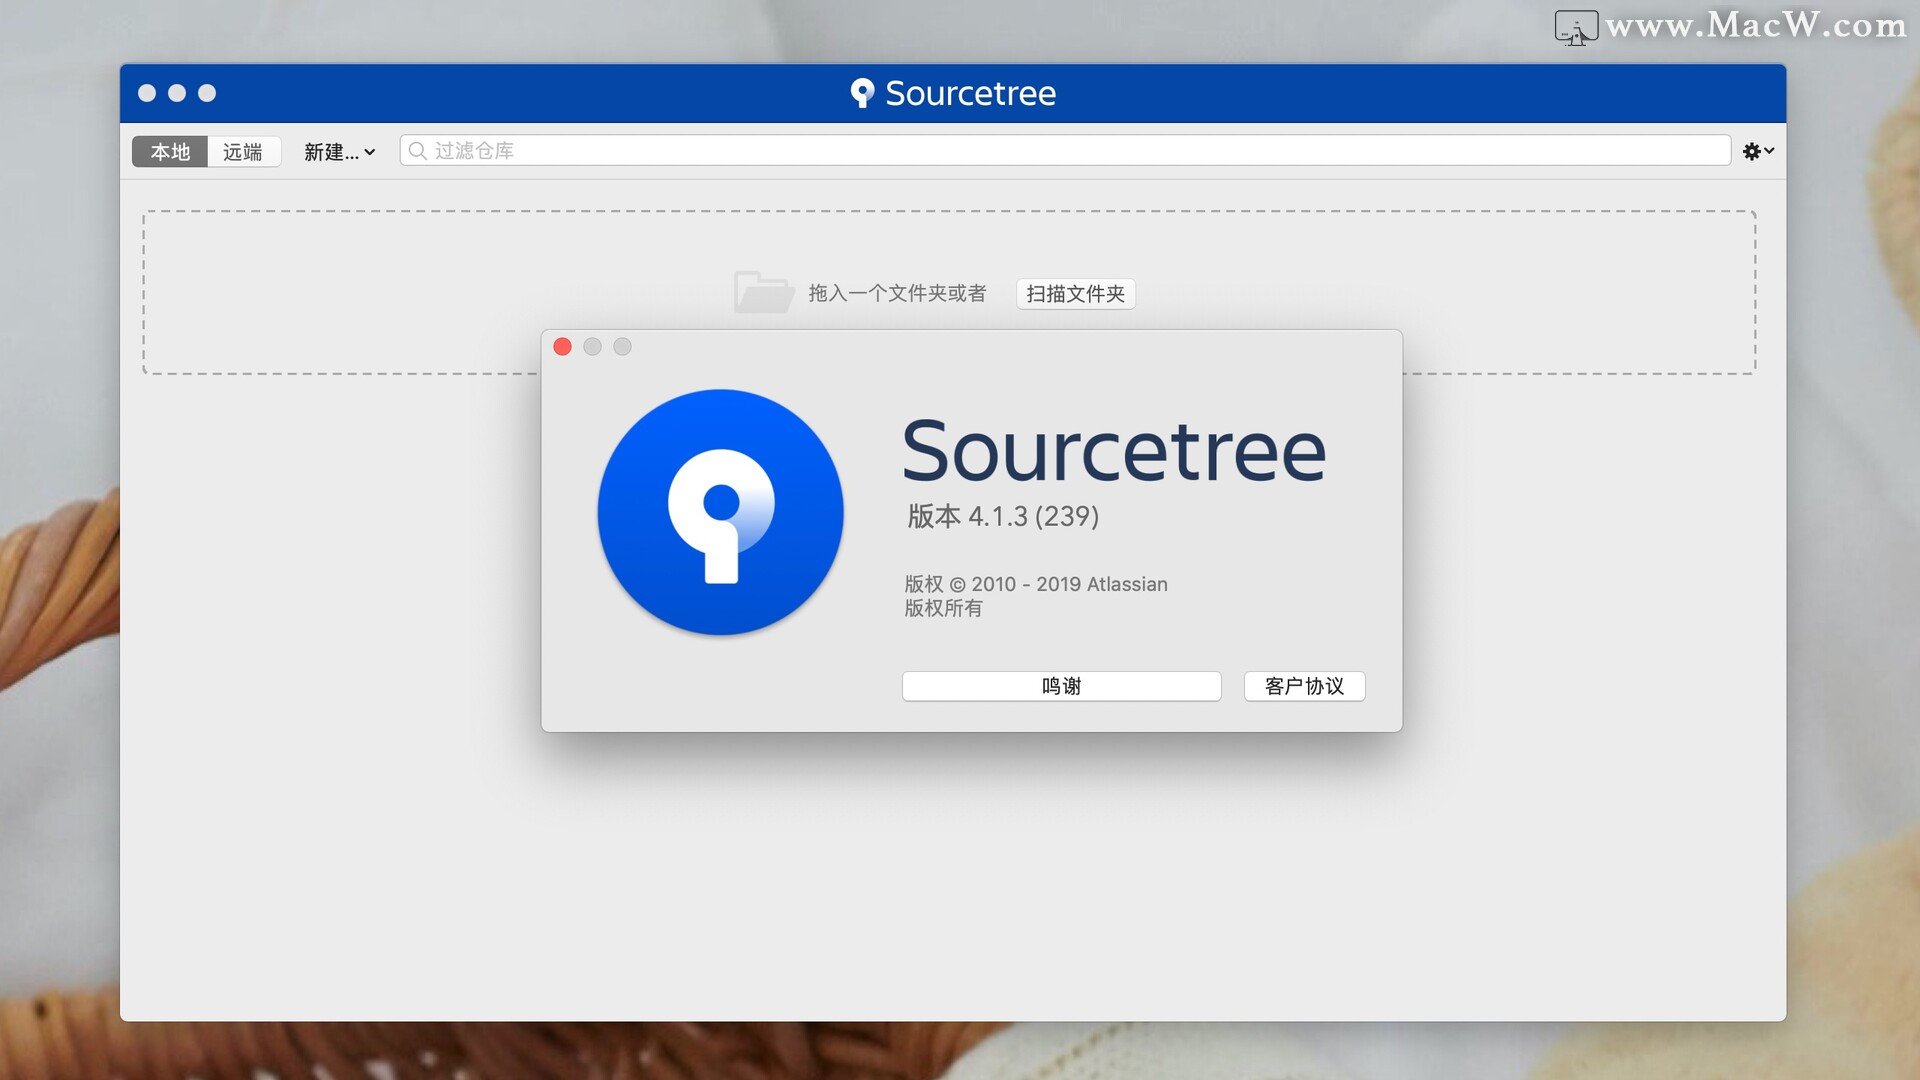Click the large Sourcetree logo in About dialog
1920x1080 pixels.
point(720,512)
